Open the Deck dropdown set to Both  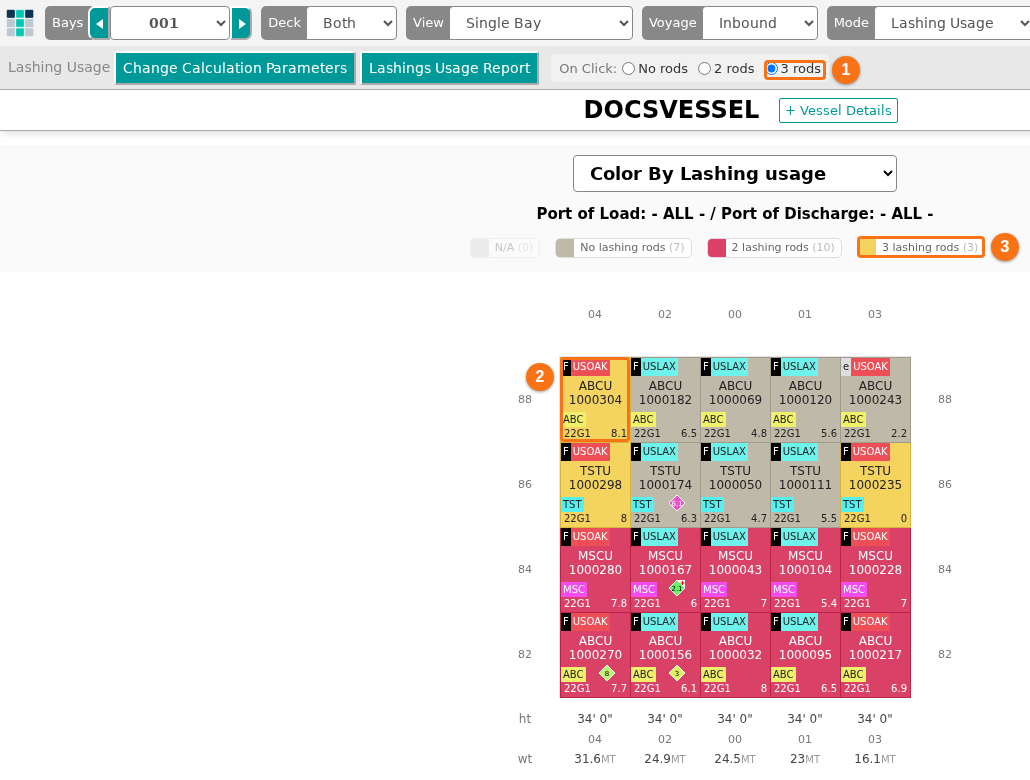pos(352,24)
